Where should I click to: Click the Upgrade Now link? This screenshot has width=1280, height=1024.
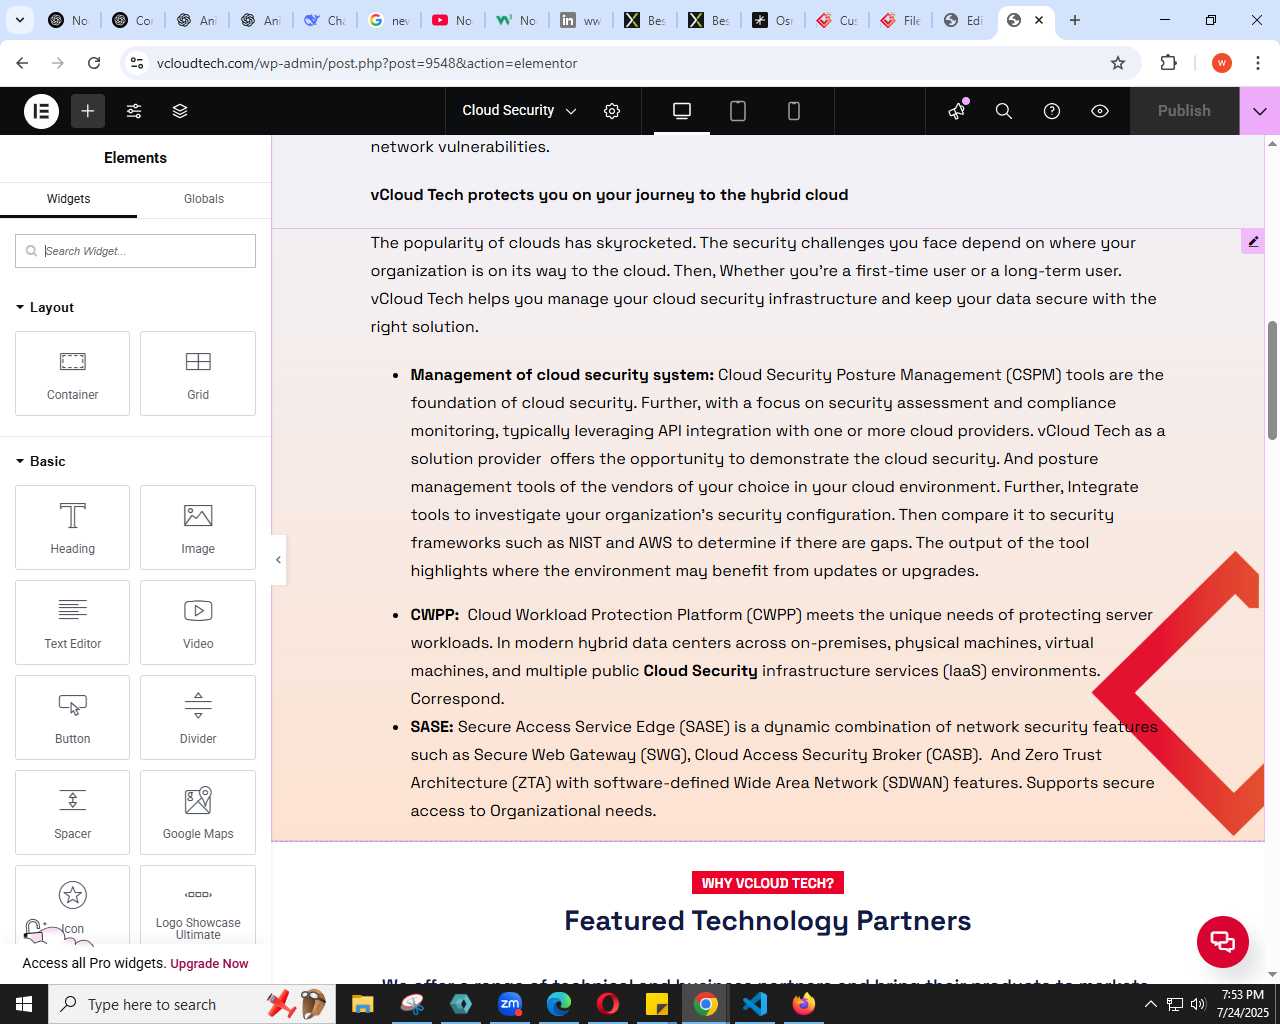click(x=209, y=964)
